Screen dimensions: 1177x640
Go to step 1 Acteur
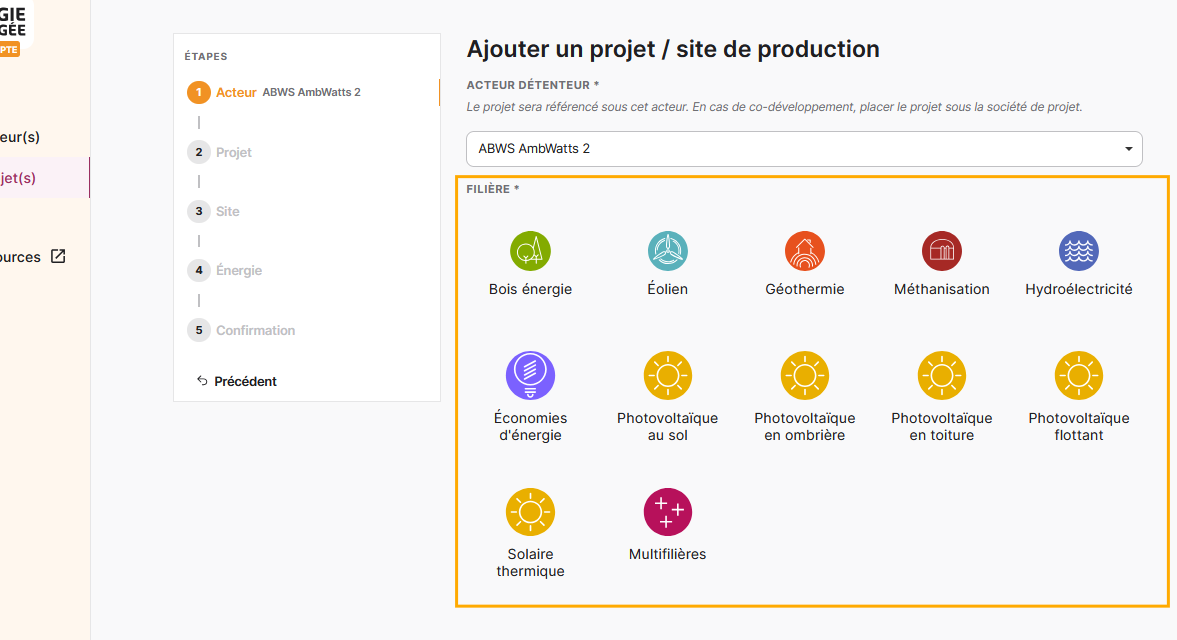(221, 92)
